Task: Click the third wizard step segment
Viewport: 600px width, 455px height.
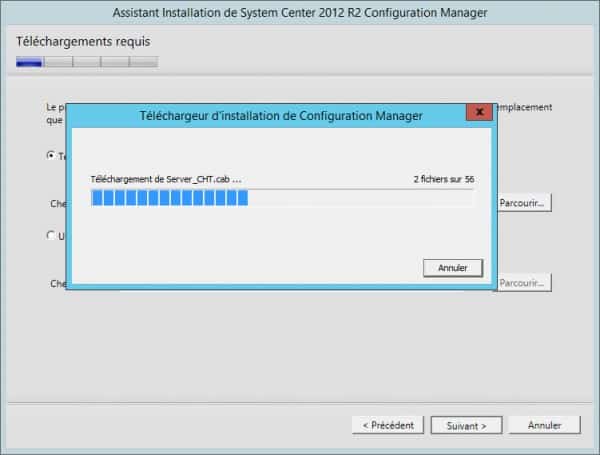Action: 87,61
